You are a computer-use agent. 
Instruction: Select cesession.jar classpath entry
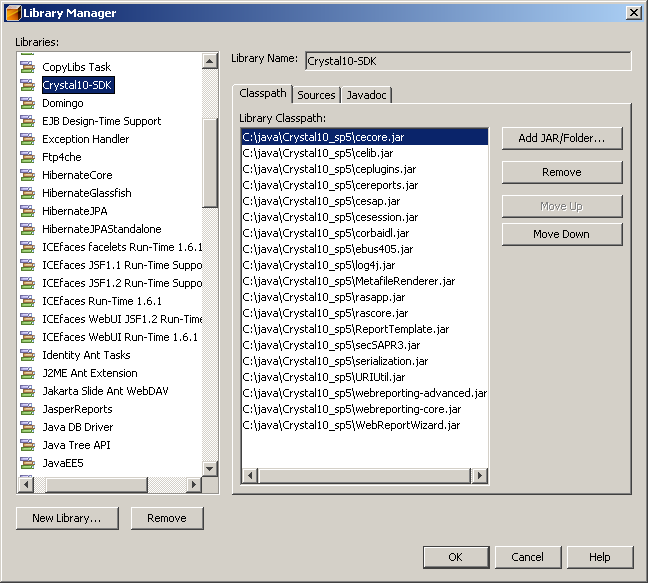pos(364,217)
